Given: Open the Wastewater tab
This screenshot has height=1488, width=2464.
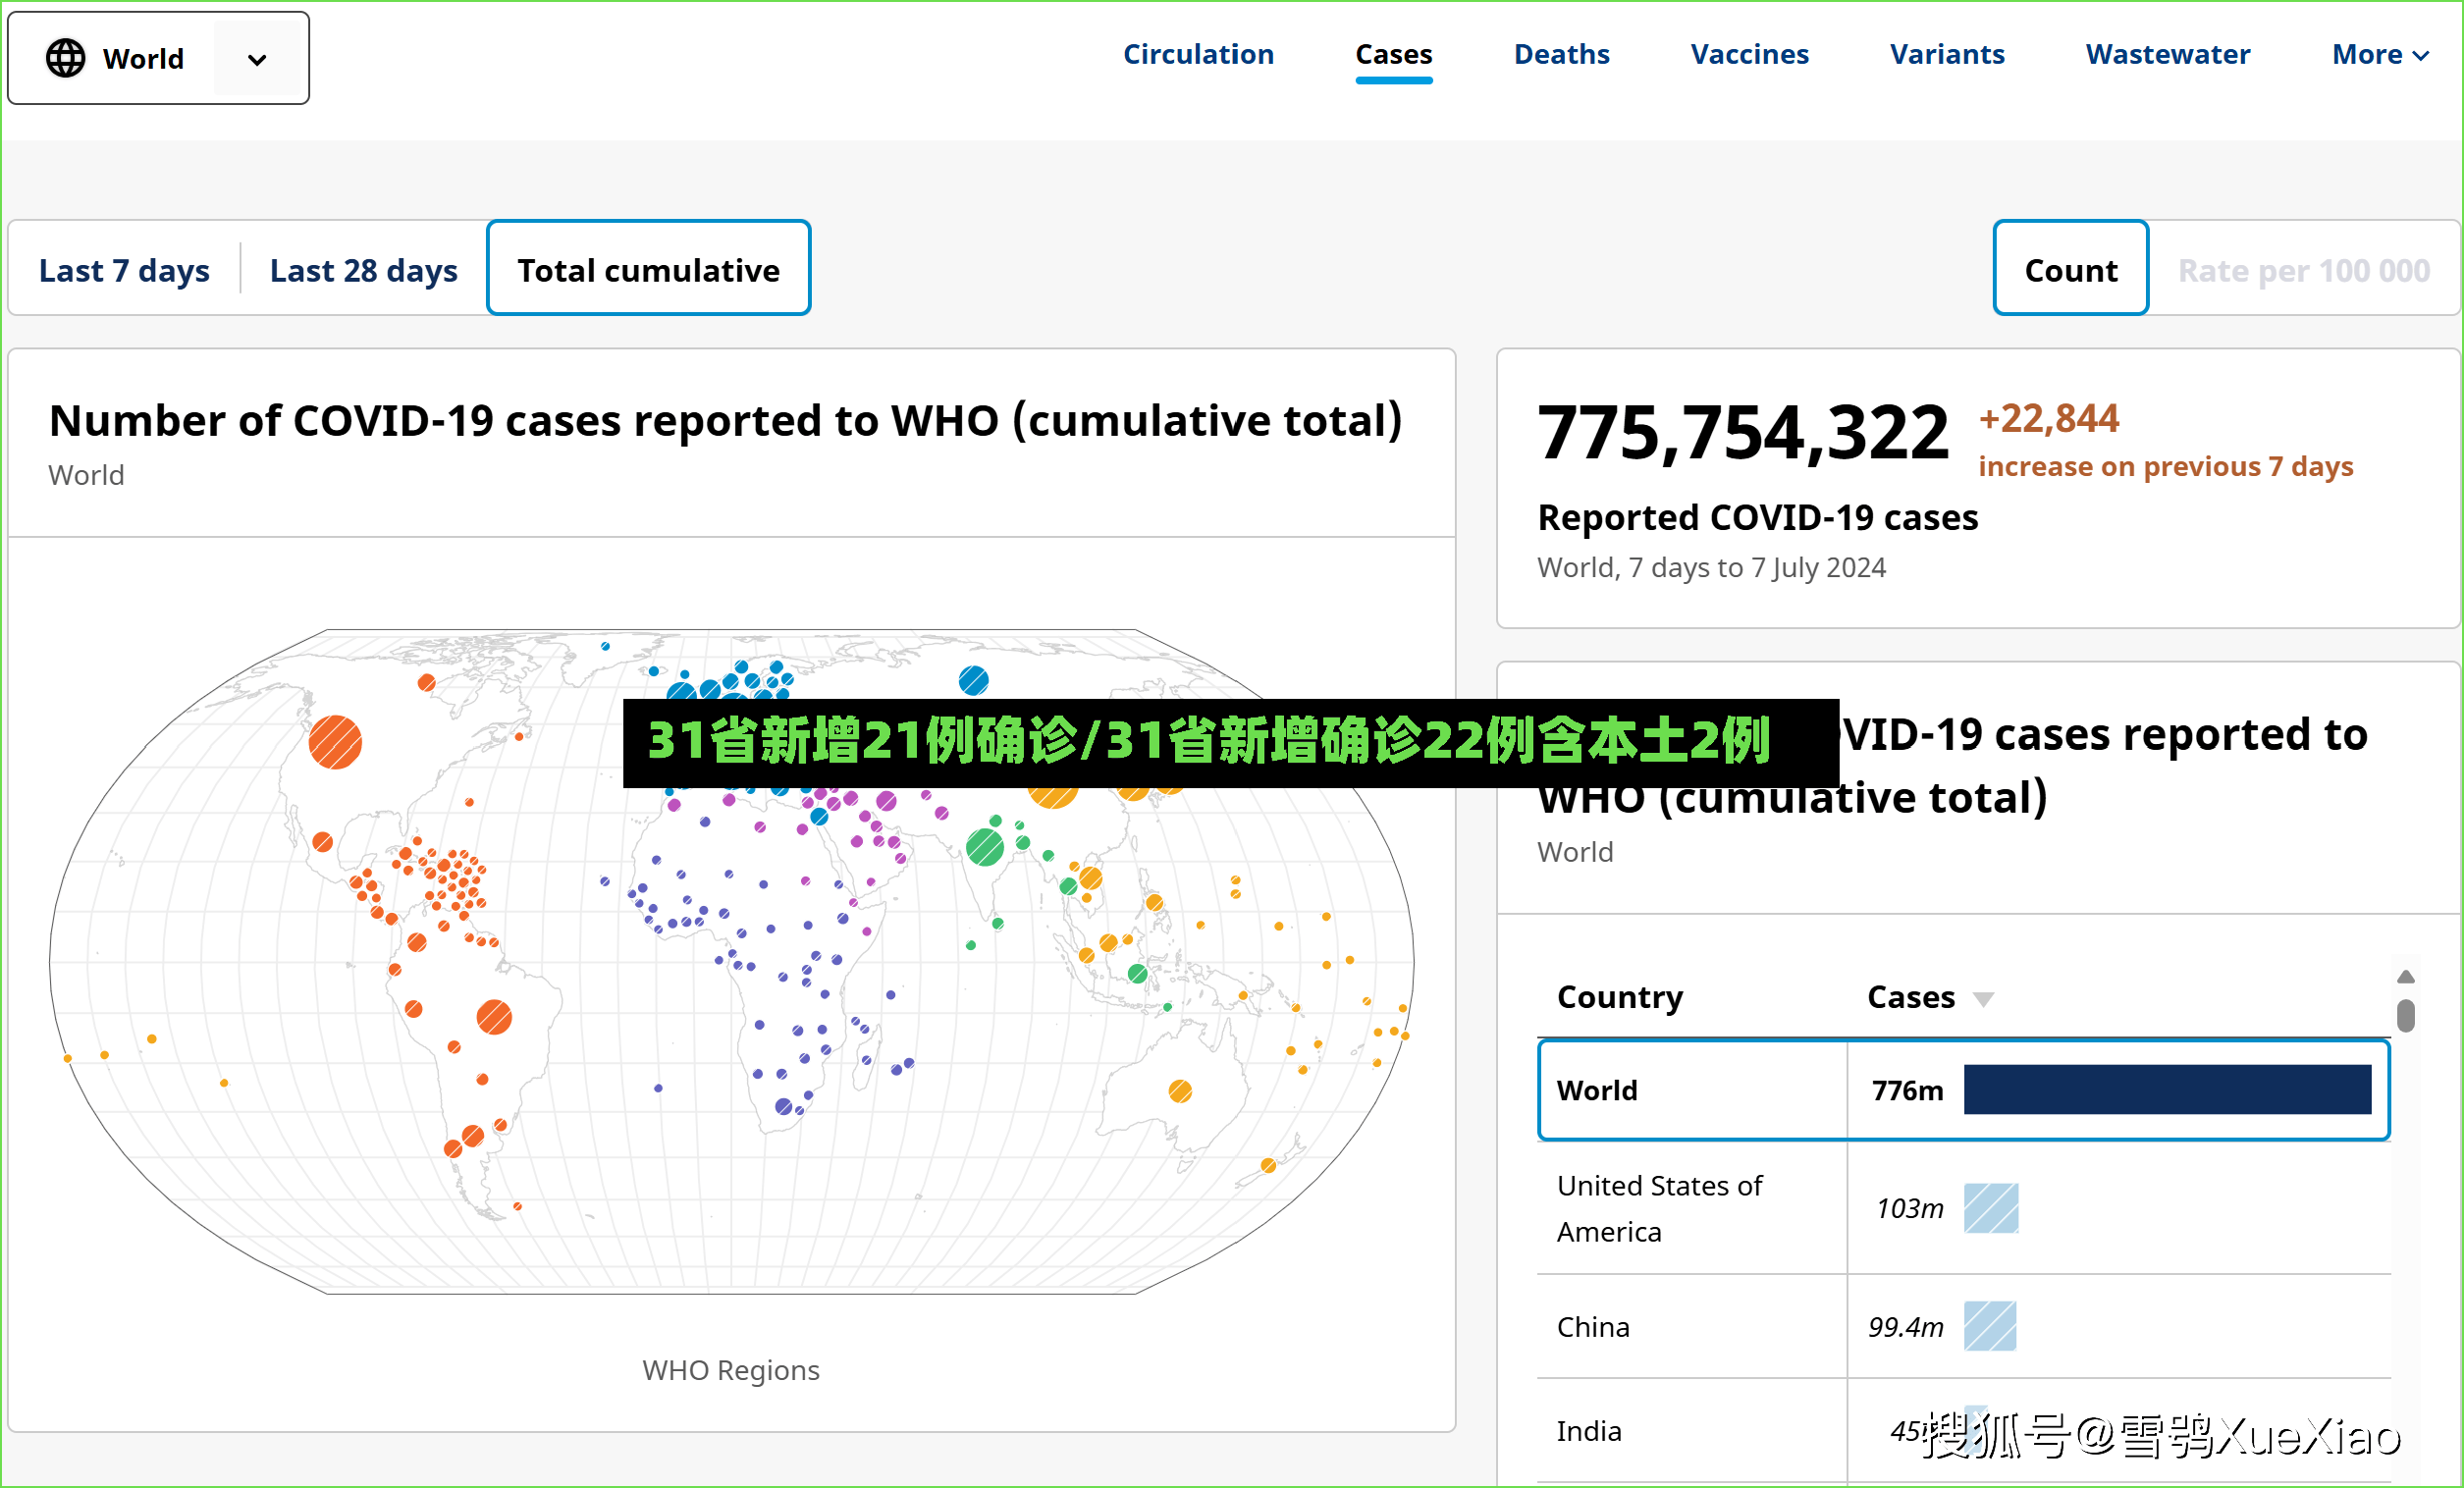Looking at the screenshot, I should click(x=2167, y=54).
